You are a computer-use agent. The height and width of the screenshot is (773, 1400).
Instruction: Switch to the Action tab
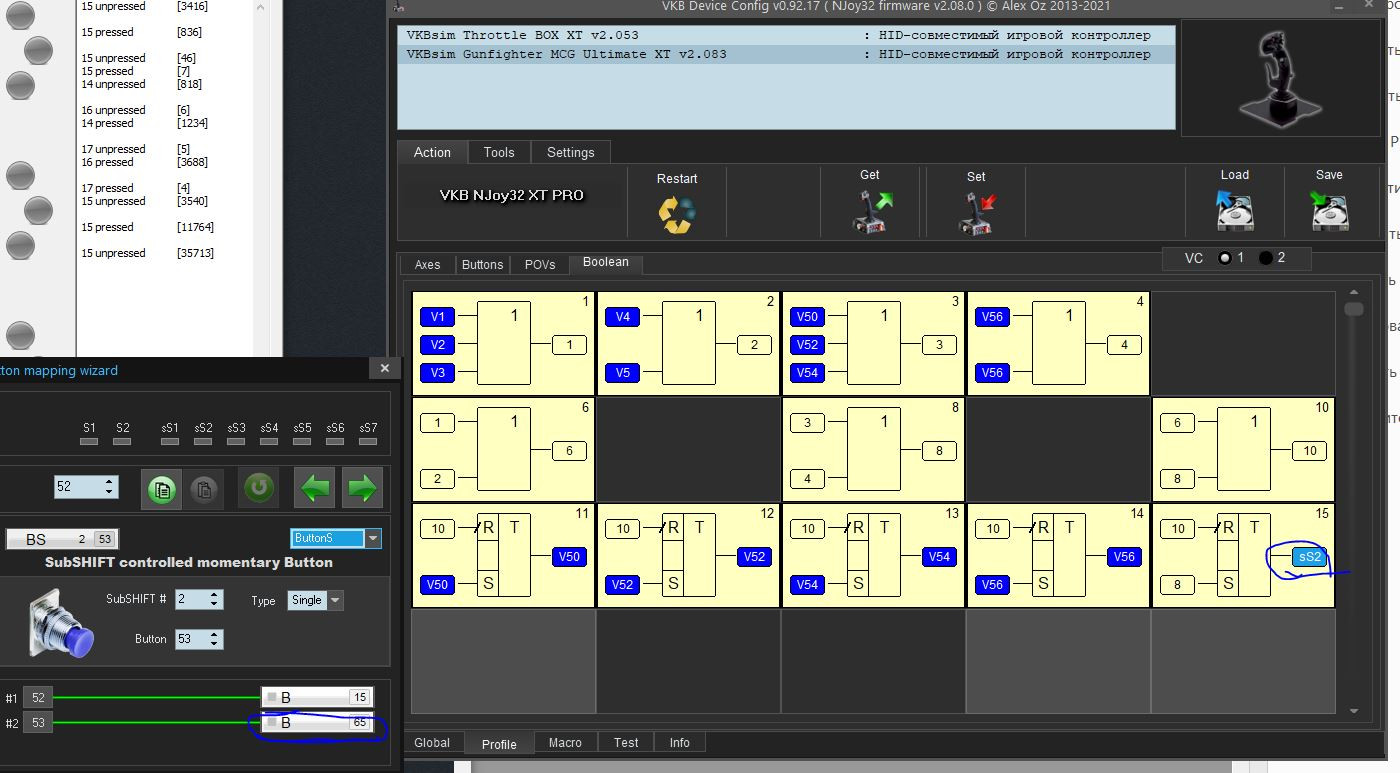point(432,152)
